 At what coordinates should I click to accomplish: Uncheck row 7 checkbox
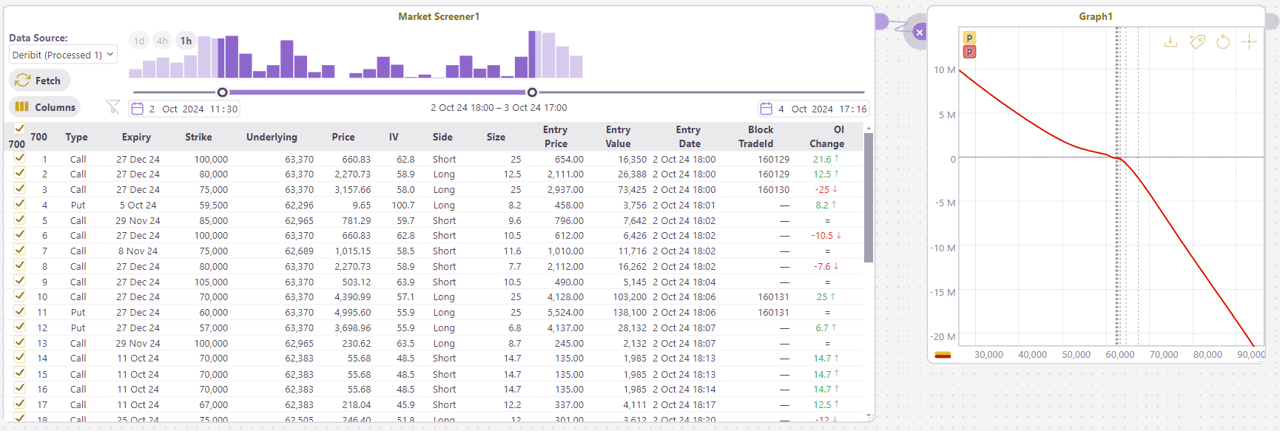pyautogui.click(x=19, y=250)
